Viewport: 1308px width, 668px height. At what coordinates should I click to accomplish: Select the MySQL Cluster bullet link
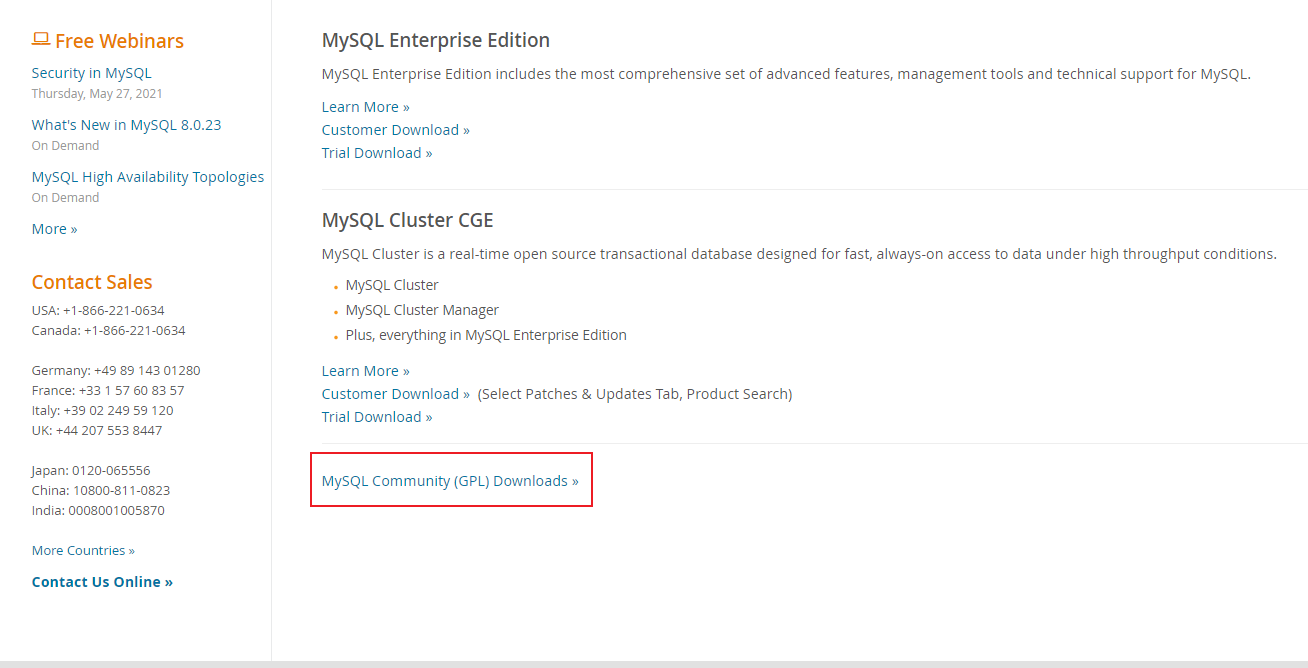point(391,284)
